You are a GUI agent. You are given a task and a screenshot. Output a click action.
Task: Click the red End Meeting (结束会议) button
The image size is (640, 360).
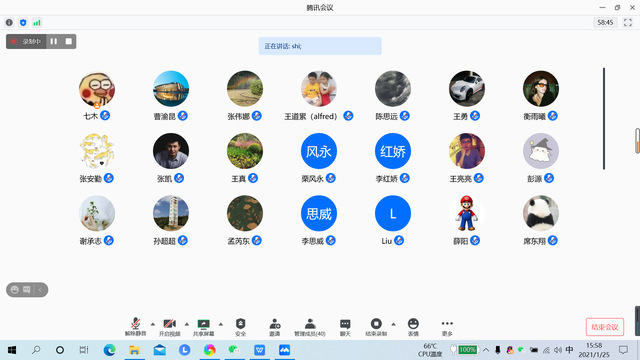pos(604,327)
